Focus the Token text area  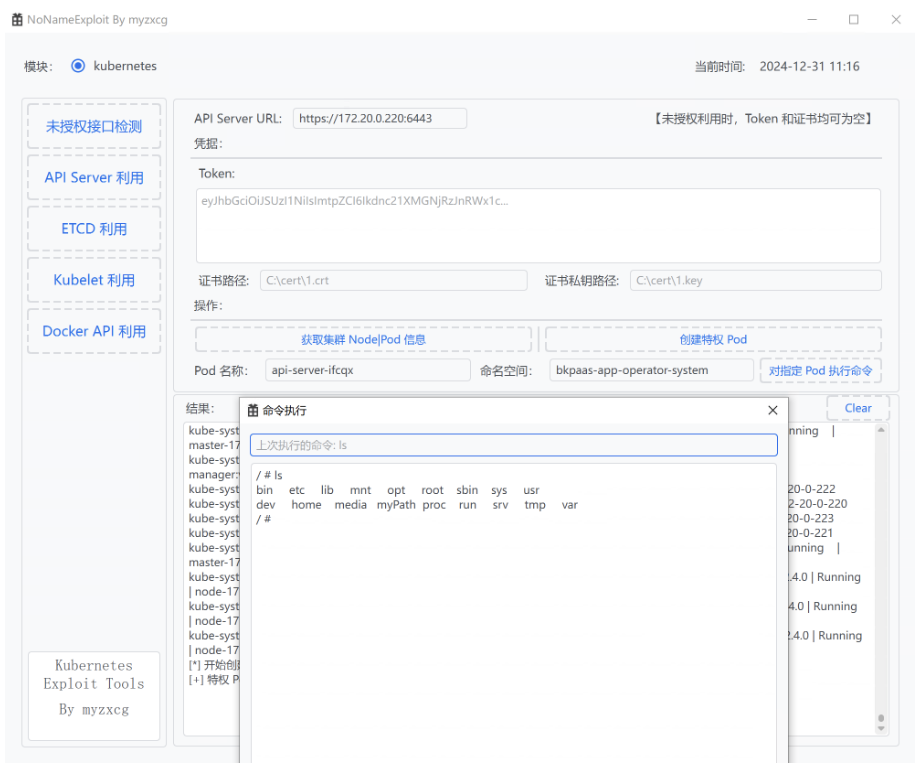click(538, 226)
